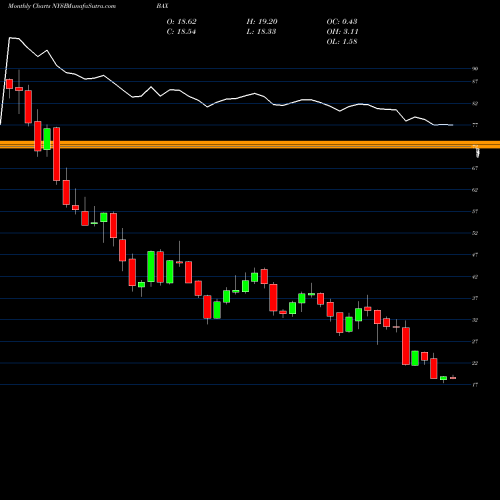500x500 pixels.
Task: Select the high value 'H: 19.20'
Action: pos(262,22)
